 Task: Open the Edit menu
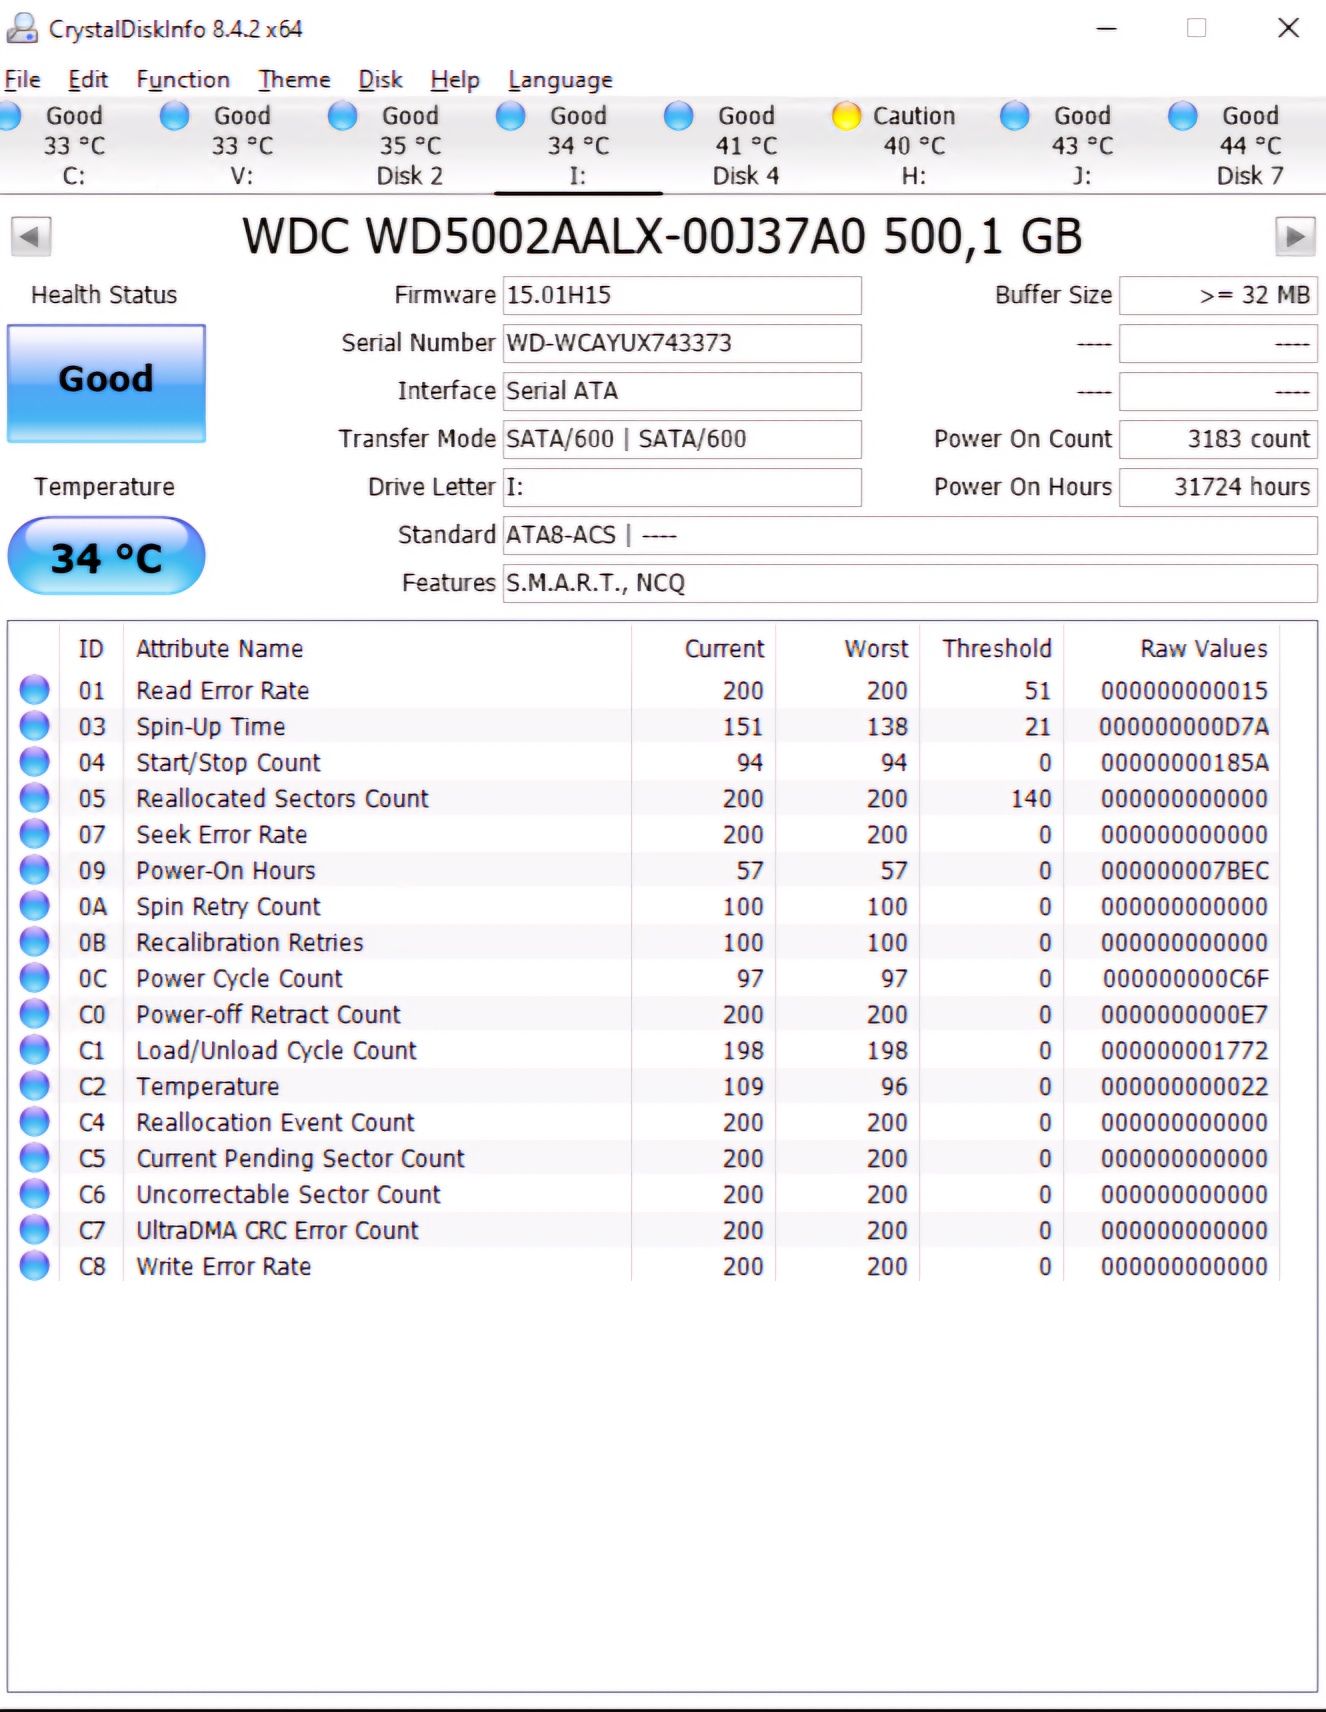click(x=87, y=80)
